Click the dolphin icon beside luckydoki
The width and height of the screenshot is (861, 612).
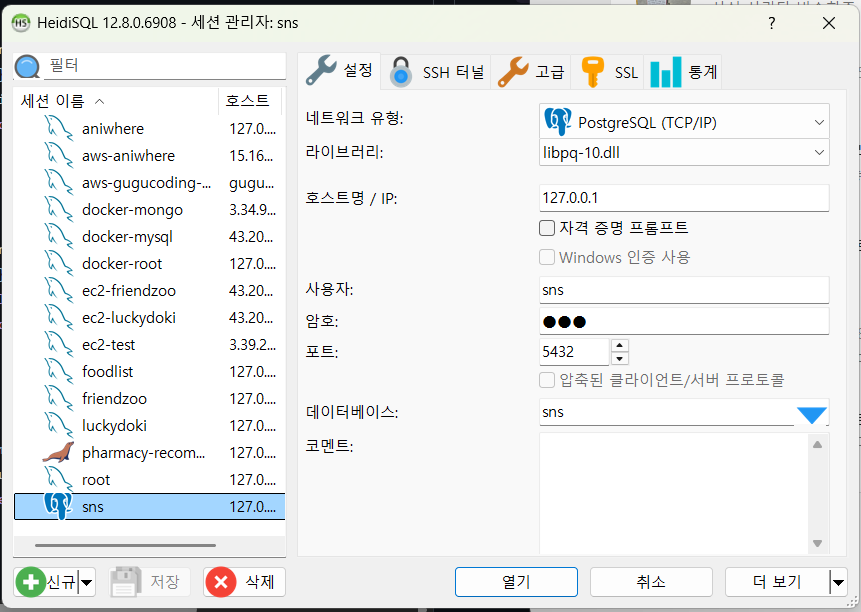coord(58,425)
